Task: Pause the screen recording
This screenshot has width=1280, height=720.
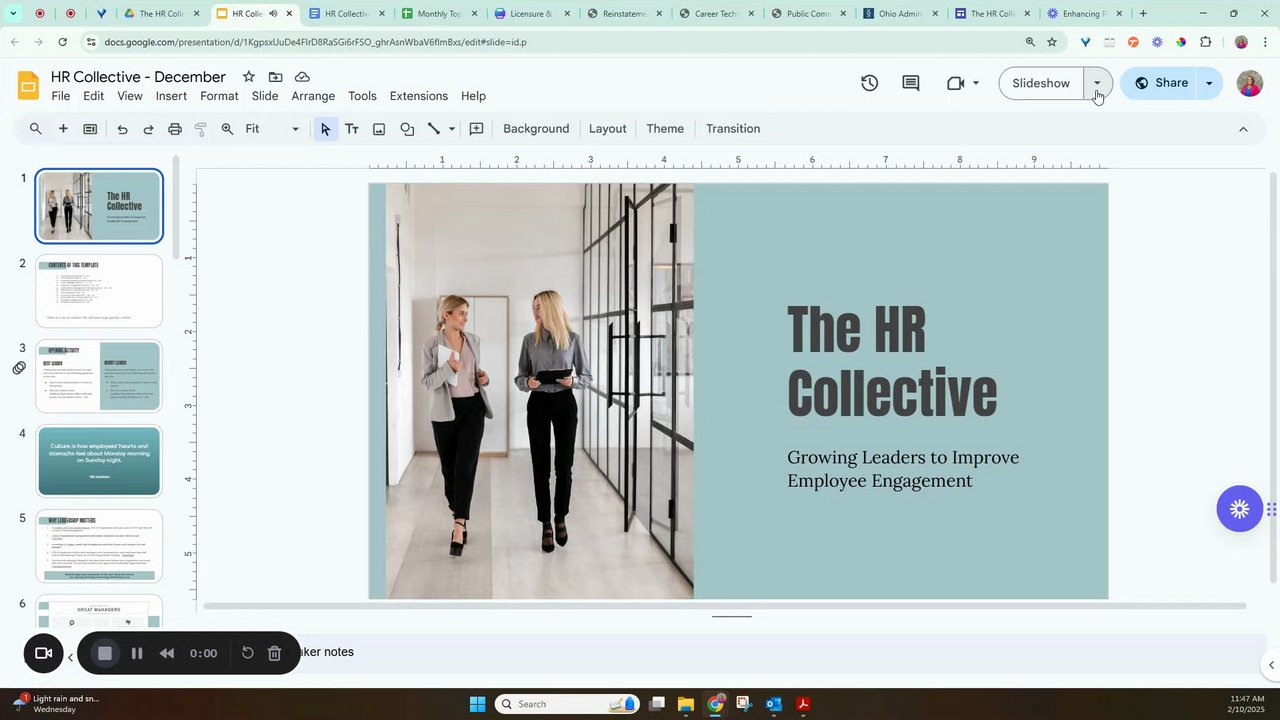Action: pos(137,653)
